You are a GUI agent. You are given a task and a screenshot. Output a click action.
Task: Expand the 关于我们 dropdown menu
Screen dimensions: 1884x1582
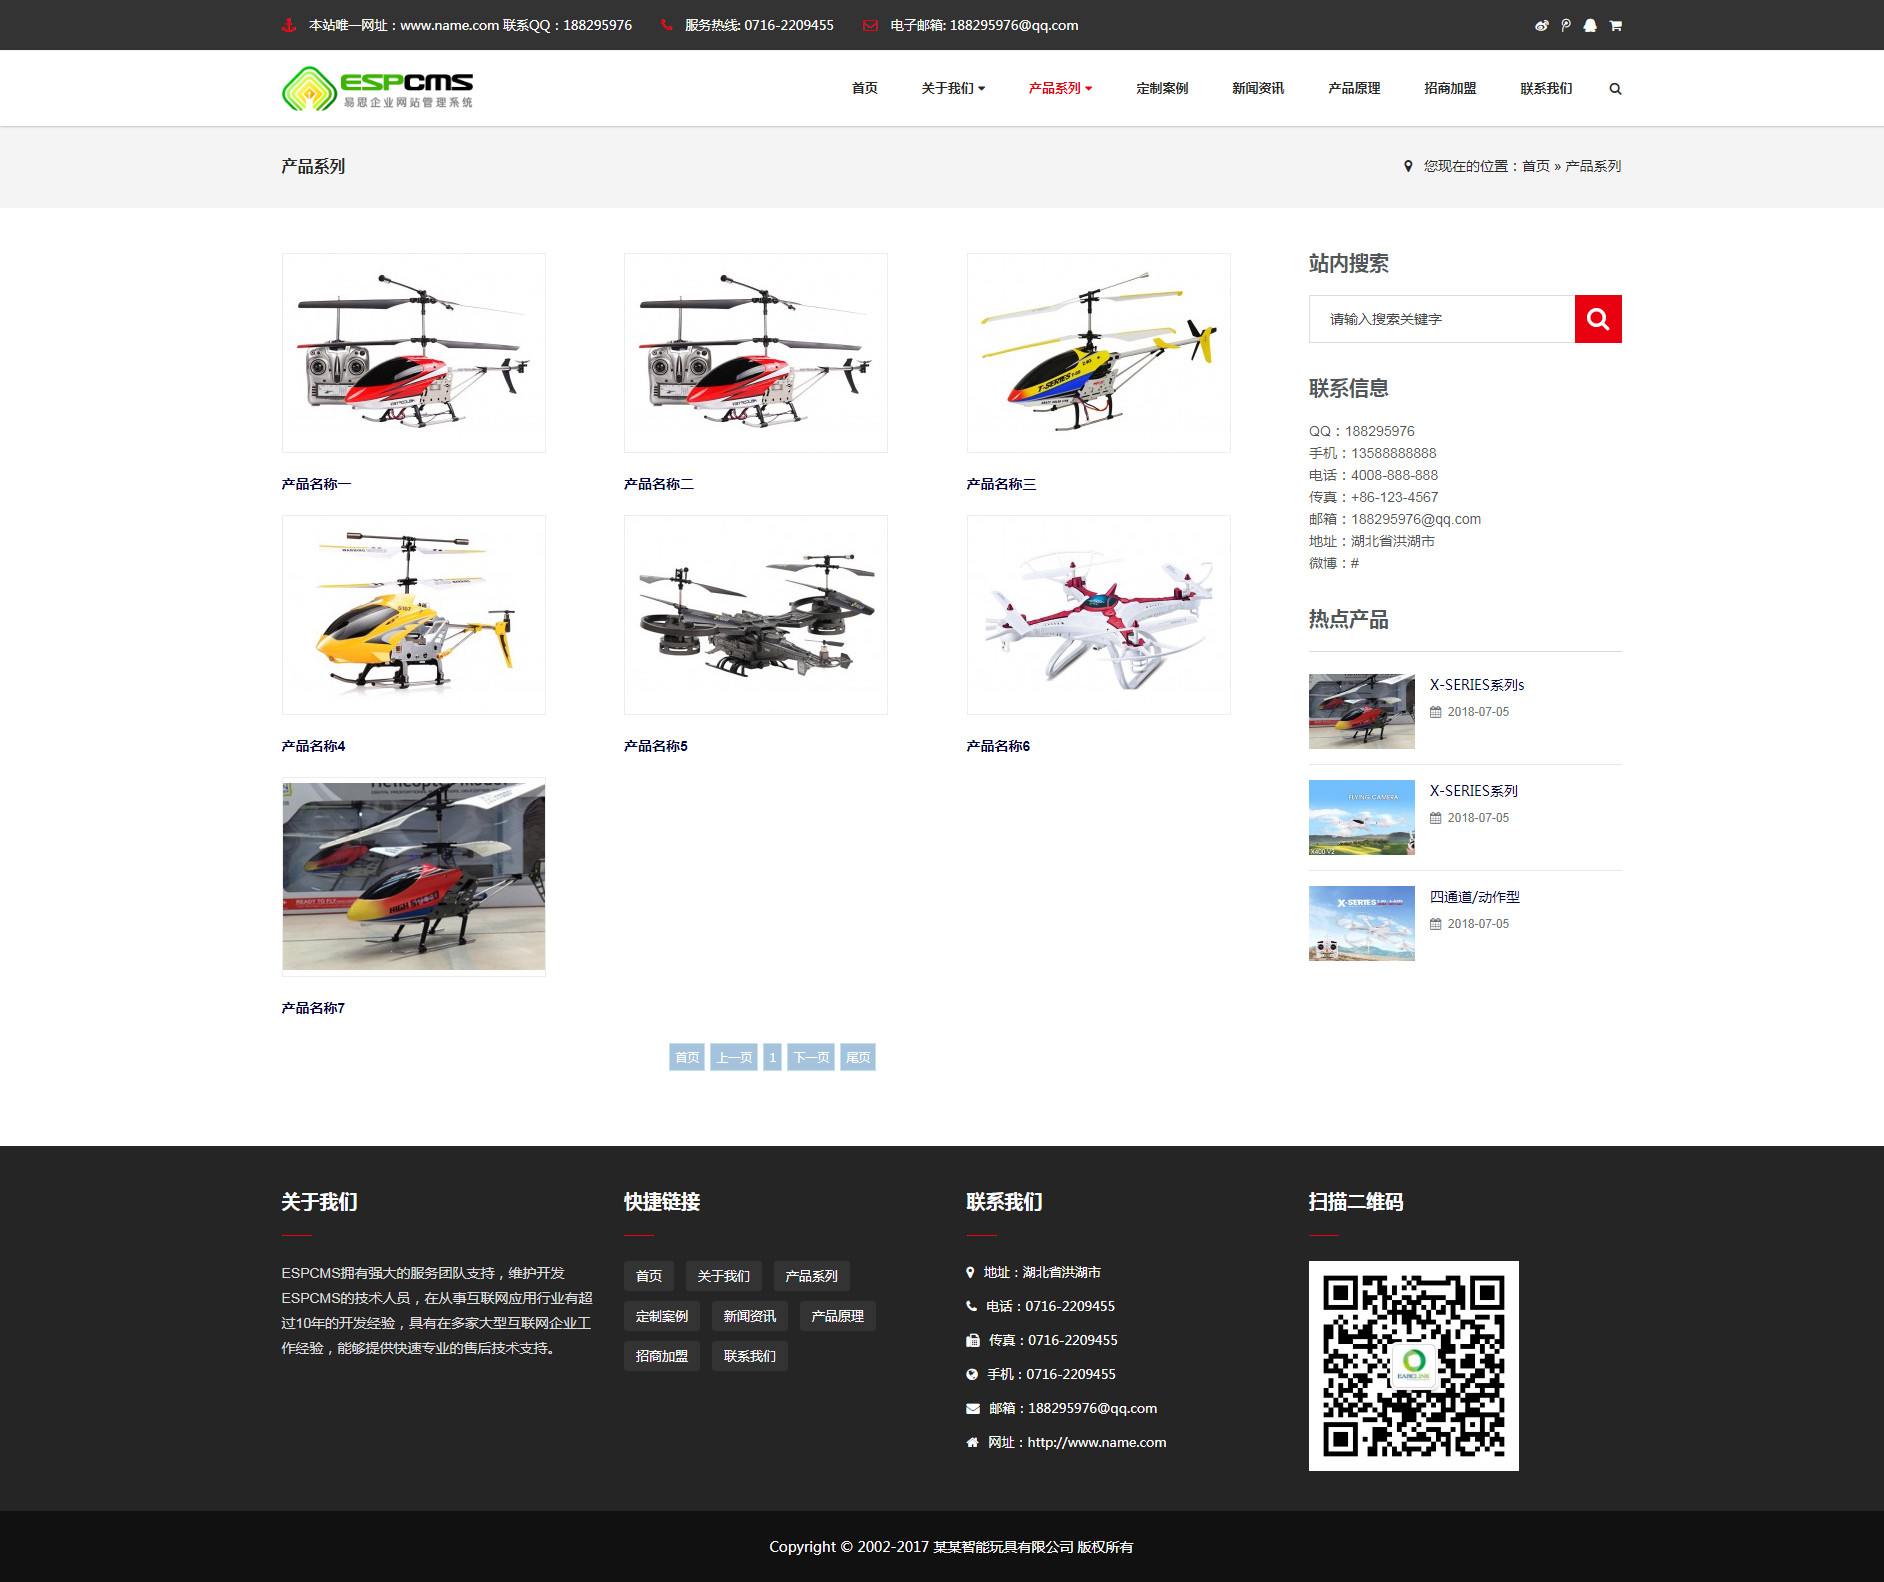953,89
